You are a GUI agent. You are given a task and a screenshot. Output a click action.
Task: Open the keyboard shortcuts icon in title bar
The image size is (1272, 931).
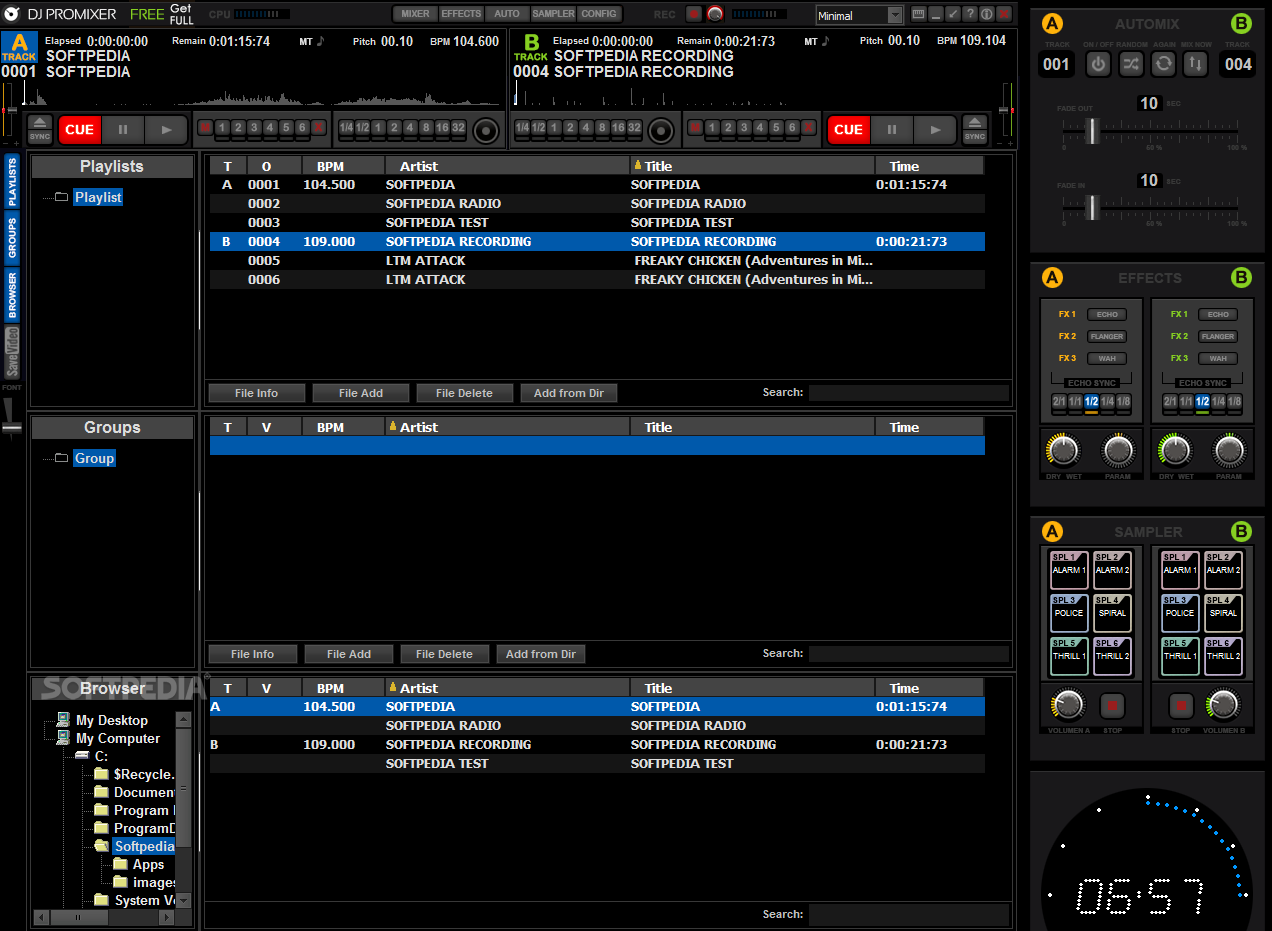pyautogui.click(x=919, y=14)
